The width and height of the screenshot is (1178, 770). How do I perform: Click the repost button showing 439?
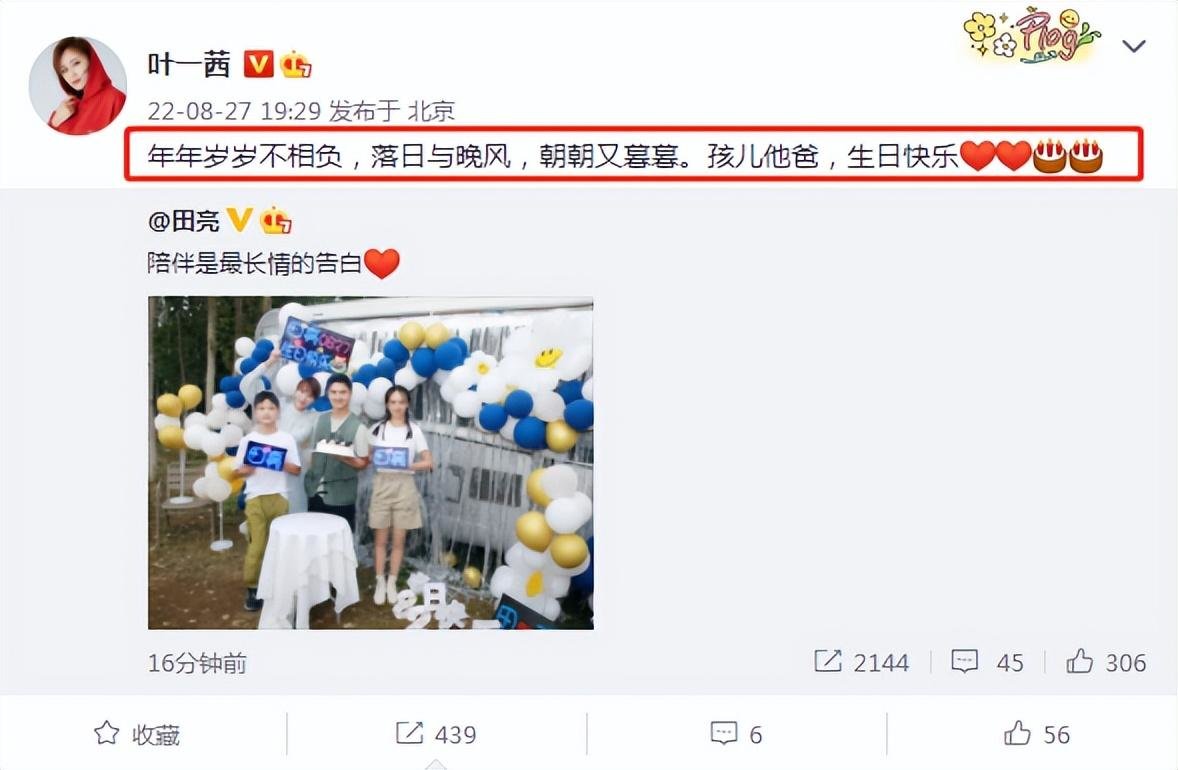[x=436, y=734]
